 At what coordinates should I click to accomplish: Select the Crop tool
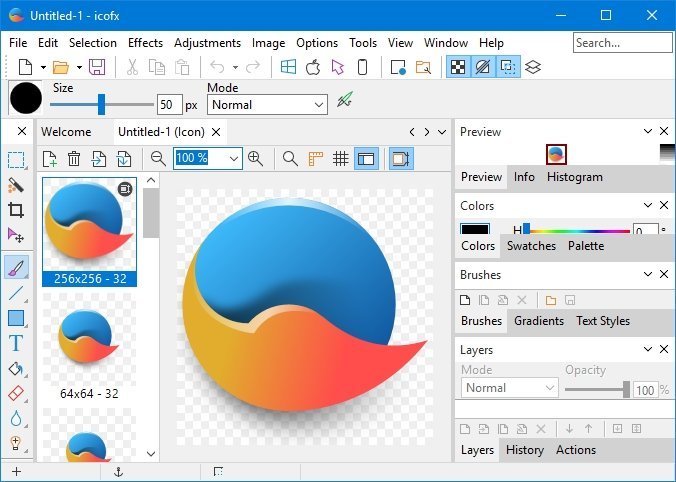(x=16, y=210)
